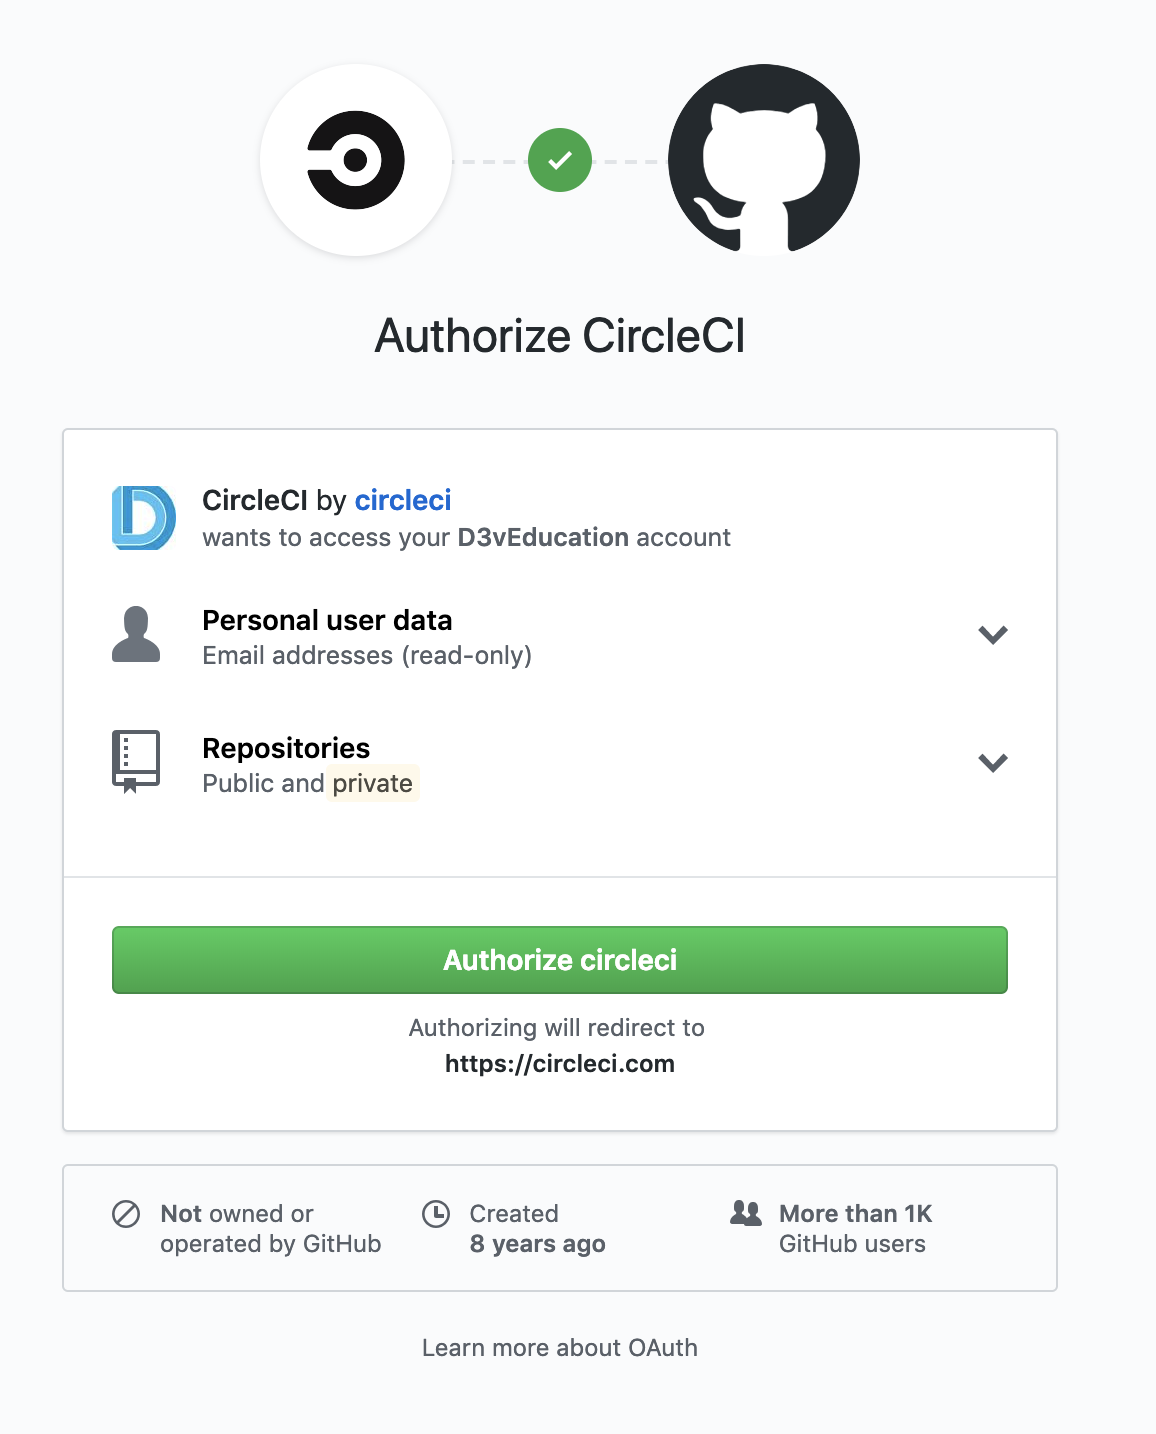1156x1434 pixels.
Task: Click the blue D app avatar
Action: pos(143,518)
